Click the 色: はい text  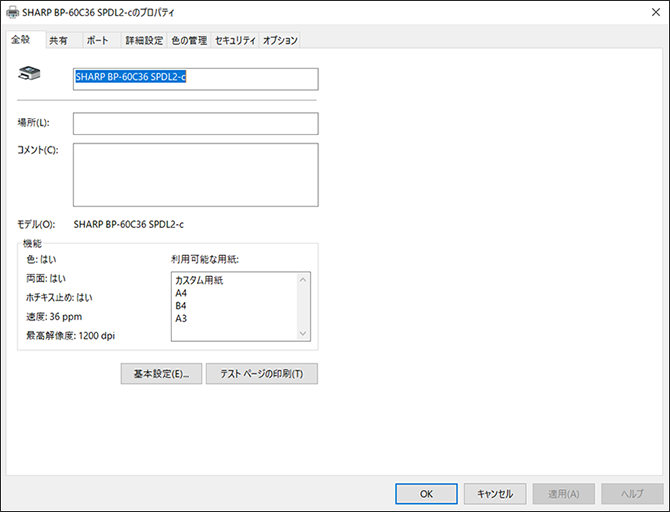click(41, 259)
